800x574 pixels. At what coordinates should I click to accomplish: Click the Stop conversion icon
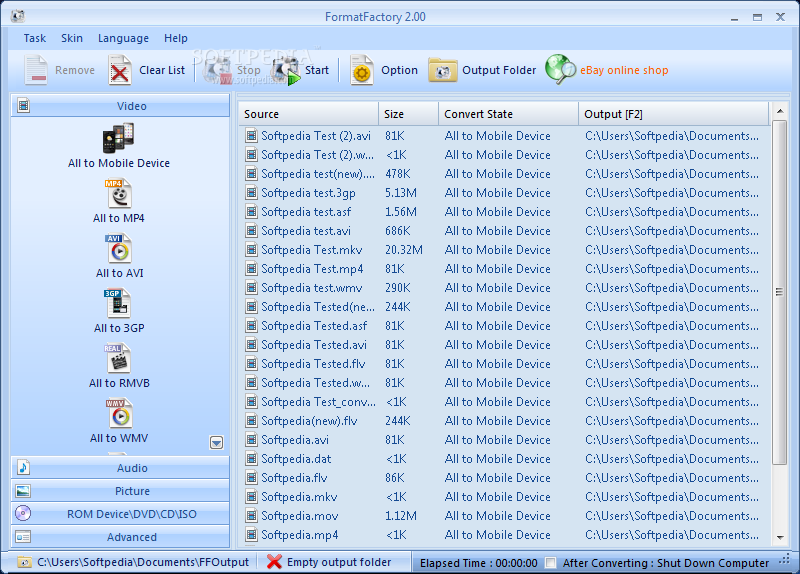pyautogui.click(x=217, y=70)
